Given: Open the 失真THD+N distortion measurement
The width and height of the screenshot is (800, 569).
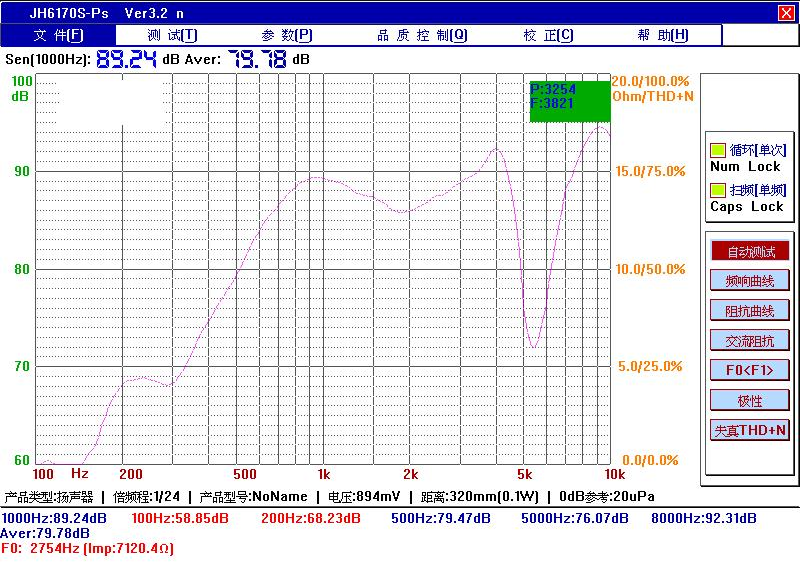Looking at the screenshot, I should (749, 430).
